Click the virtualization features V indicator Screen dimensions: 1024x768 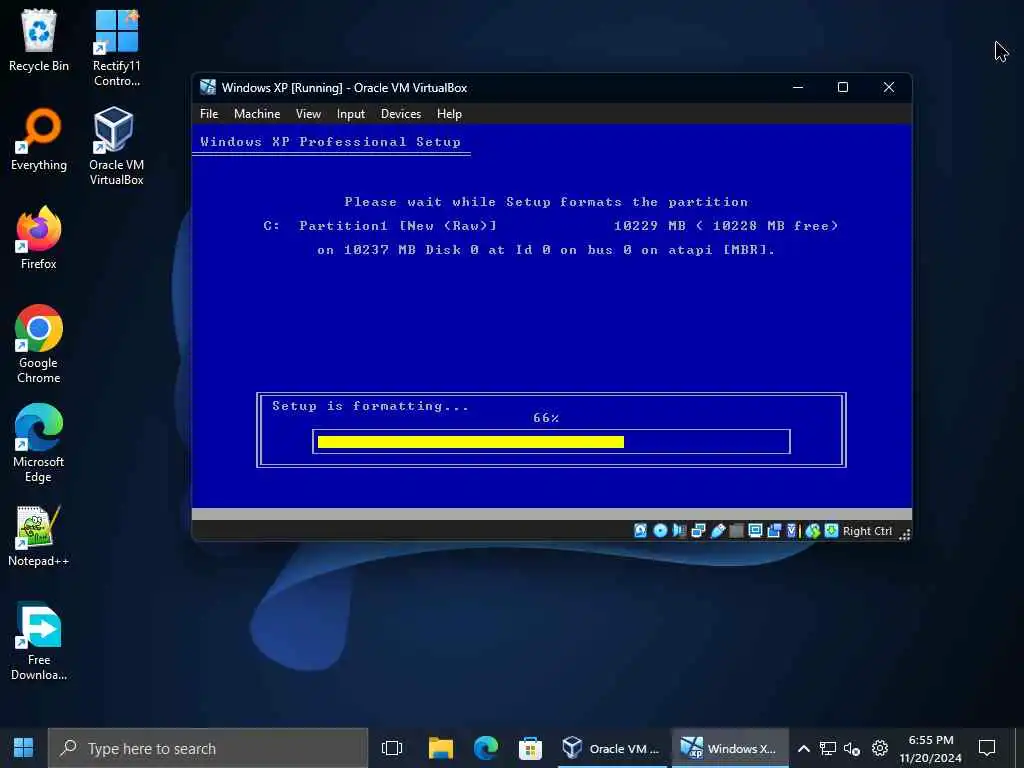792,530
